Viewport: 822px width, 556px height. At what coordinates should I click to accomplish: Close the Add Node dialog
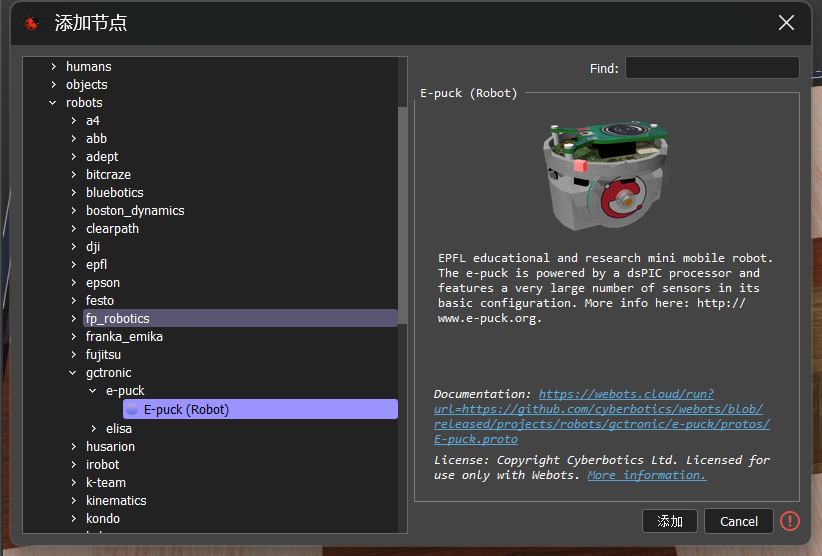[x=786, y=23]
